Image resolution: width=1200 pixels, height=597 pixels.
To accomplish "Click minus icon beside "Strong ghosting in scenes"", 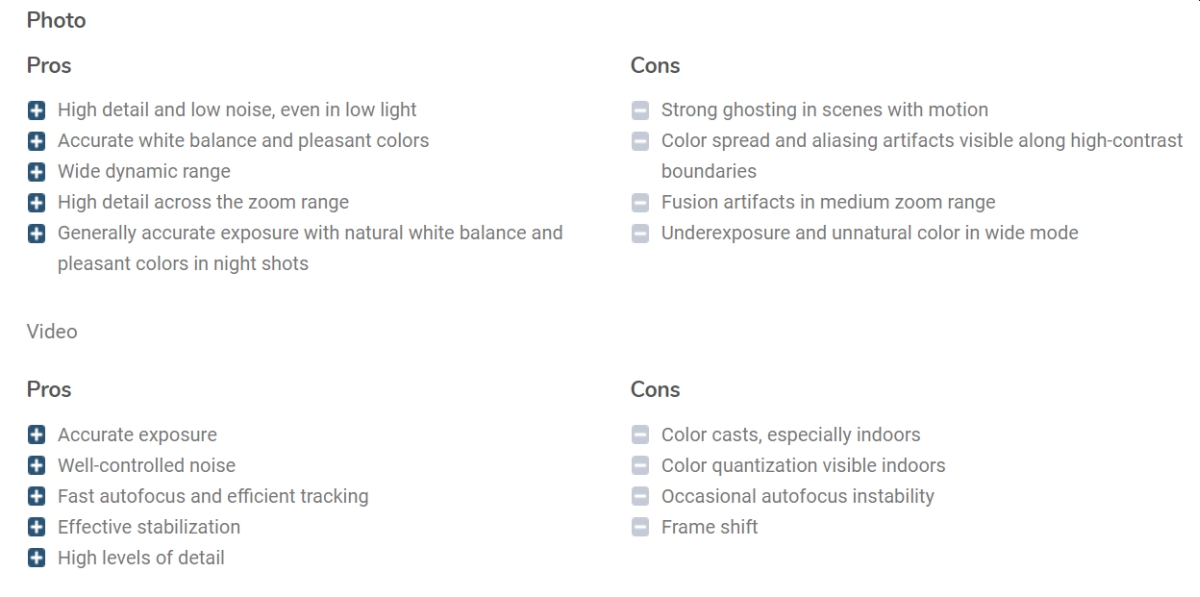I will coord(640,110).
